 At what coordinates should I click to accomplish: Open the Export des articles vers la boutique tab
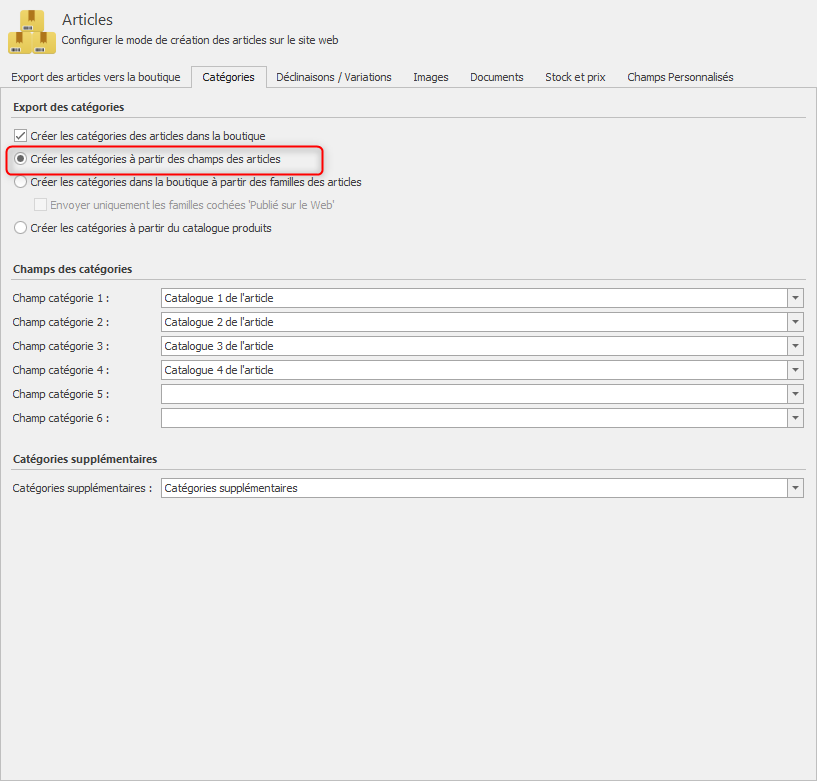pyautogui.click(x=96, y=77)
